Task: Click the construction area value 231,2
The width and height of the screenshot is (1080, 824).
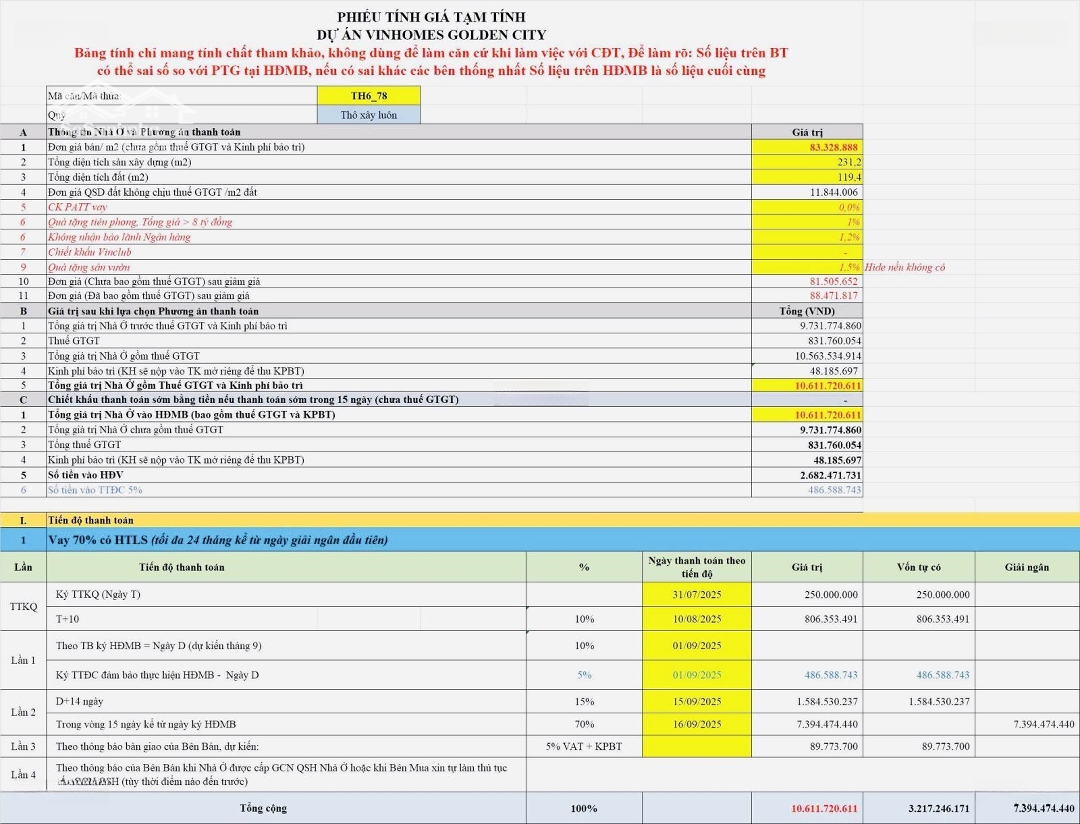Action: point(806,161)
